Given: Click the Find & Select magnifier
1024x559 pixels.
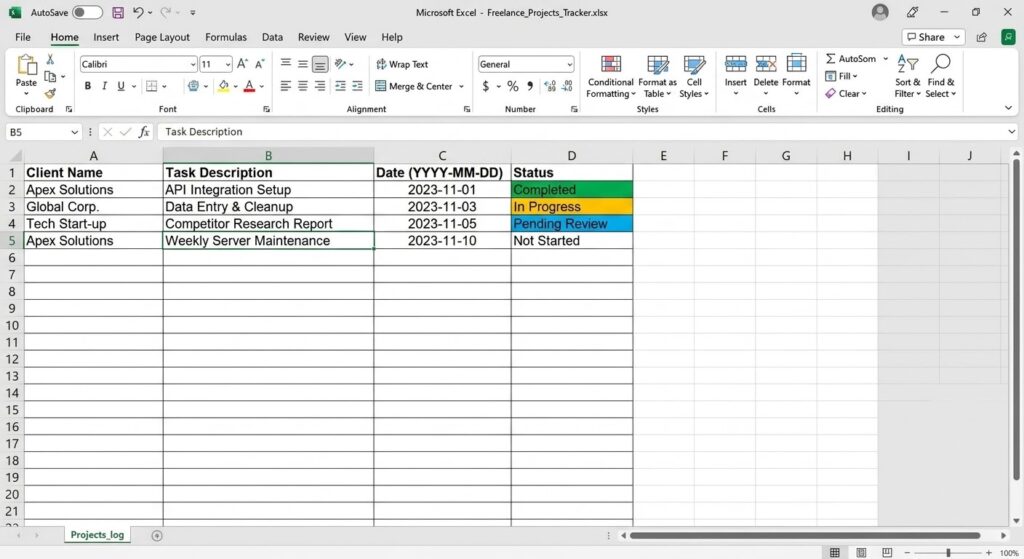Looking at the screenshot, I should pyautogui.click(x=940, y=63).
